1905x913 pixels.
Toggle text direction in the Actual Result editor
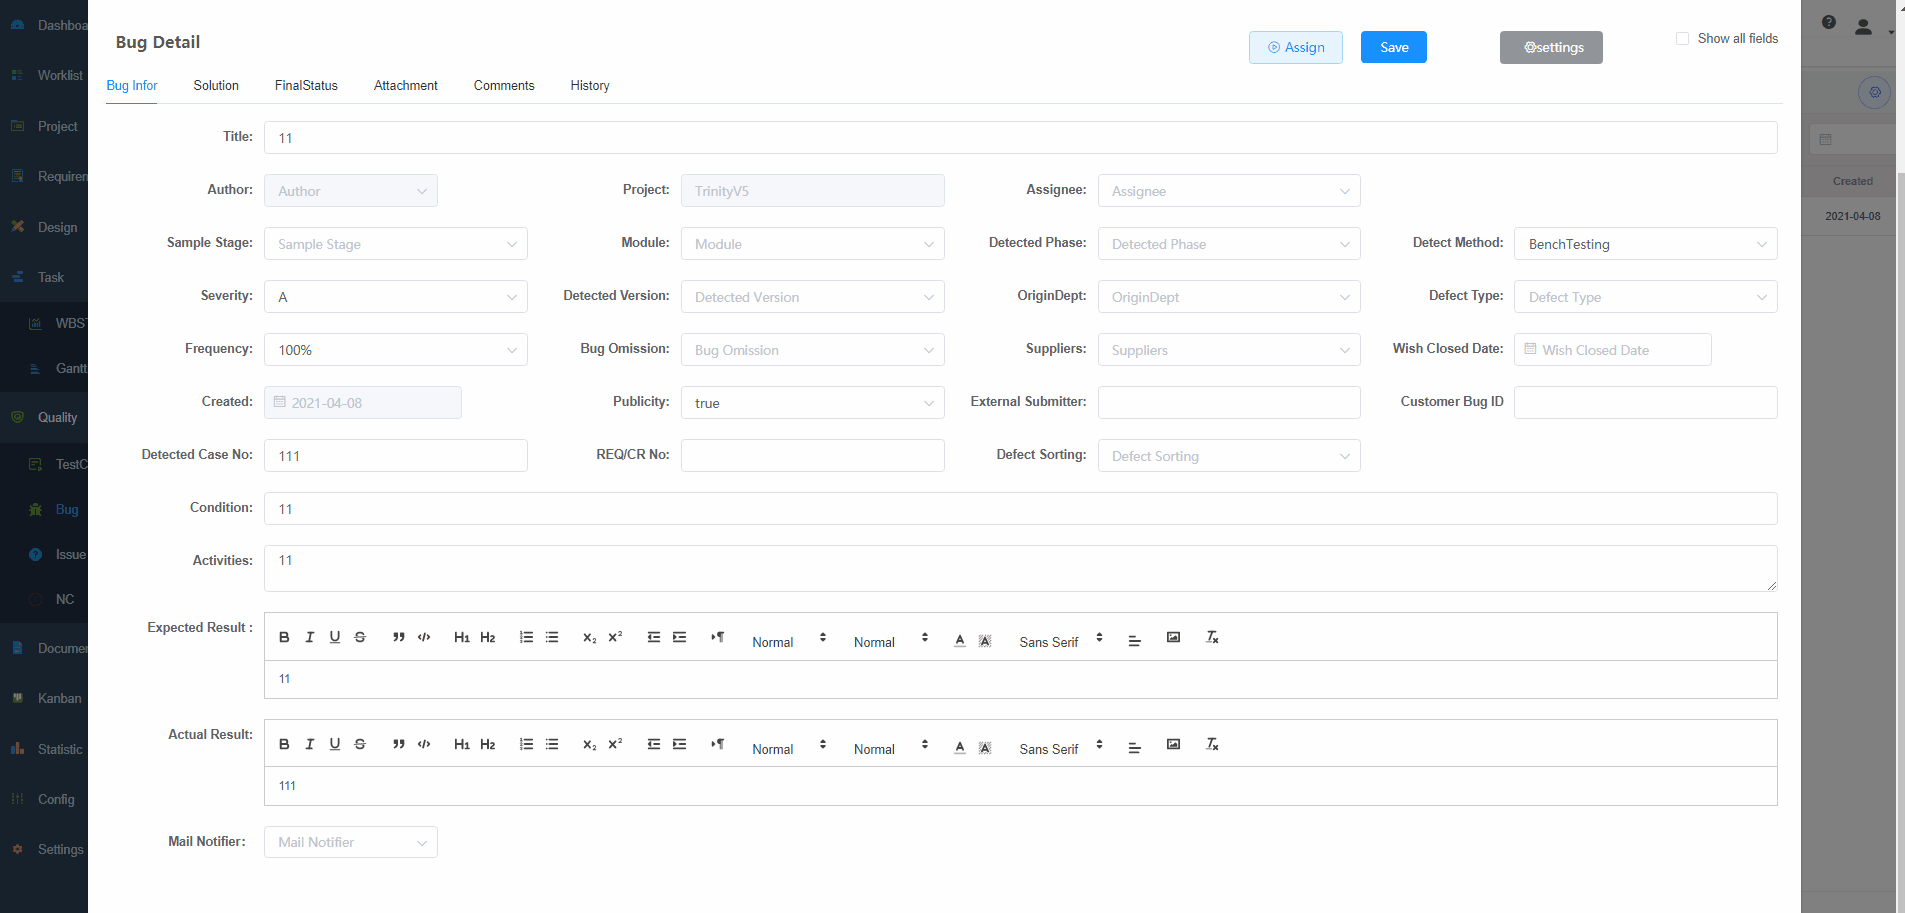(x=718, y=744)
